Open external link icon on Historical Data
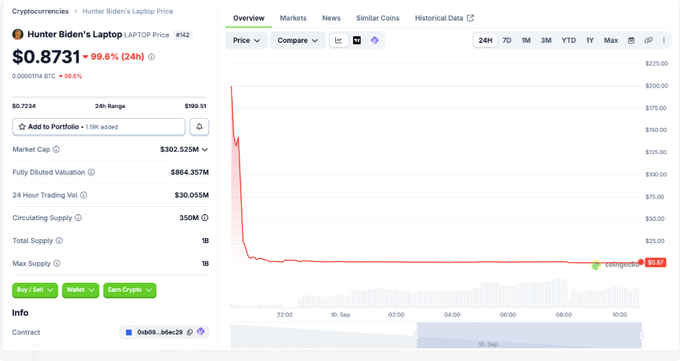 tap(470, 18)
